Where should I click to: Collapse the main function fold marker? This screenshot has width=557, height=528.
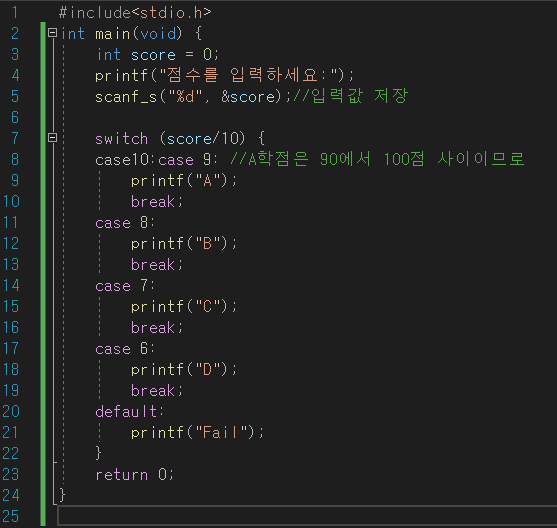coord(53,33)
